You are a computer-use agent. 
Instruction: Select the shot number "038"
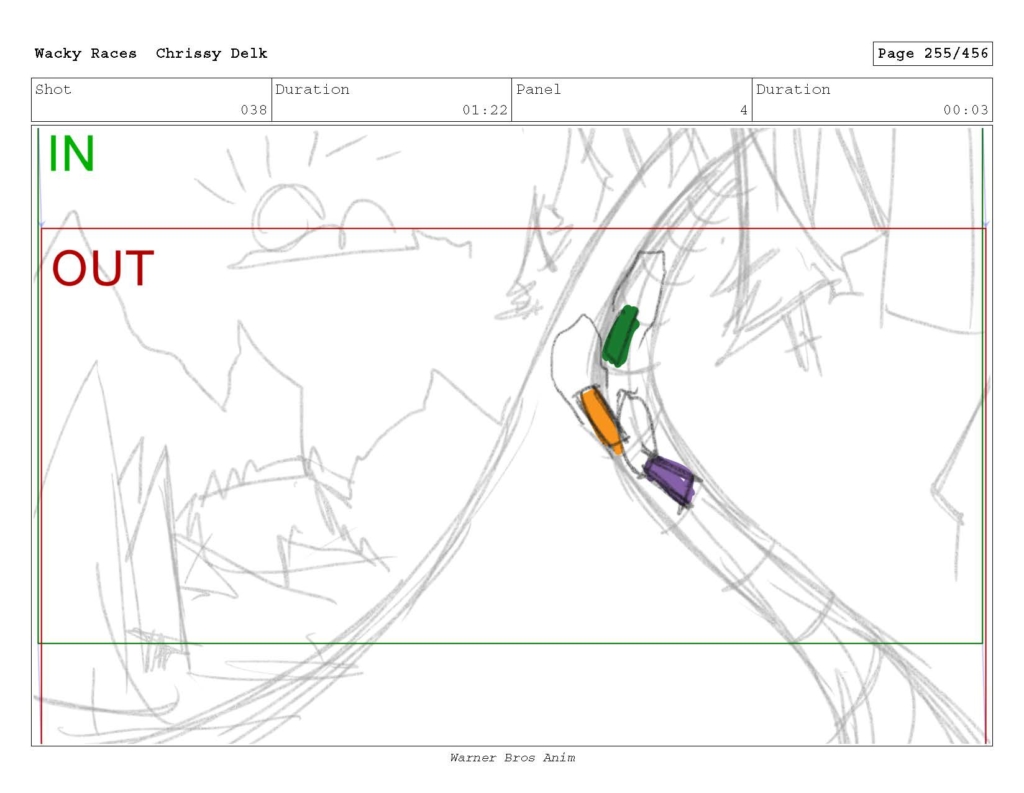click(x=253, y=110)
